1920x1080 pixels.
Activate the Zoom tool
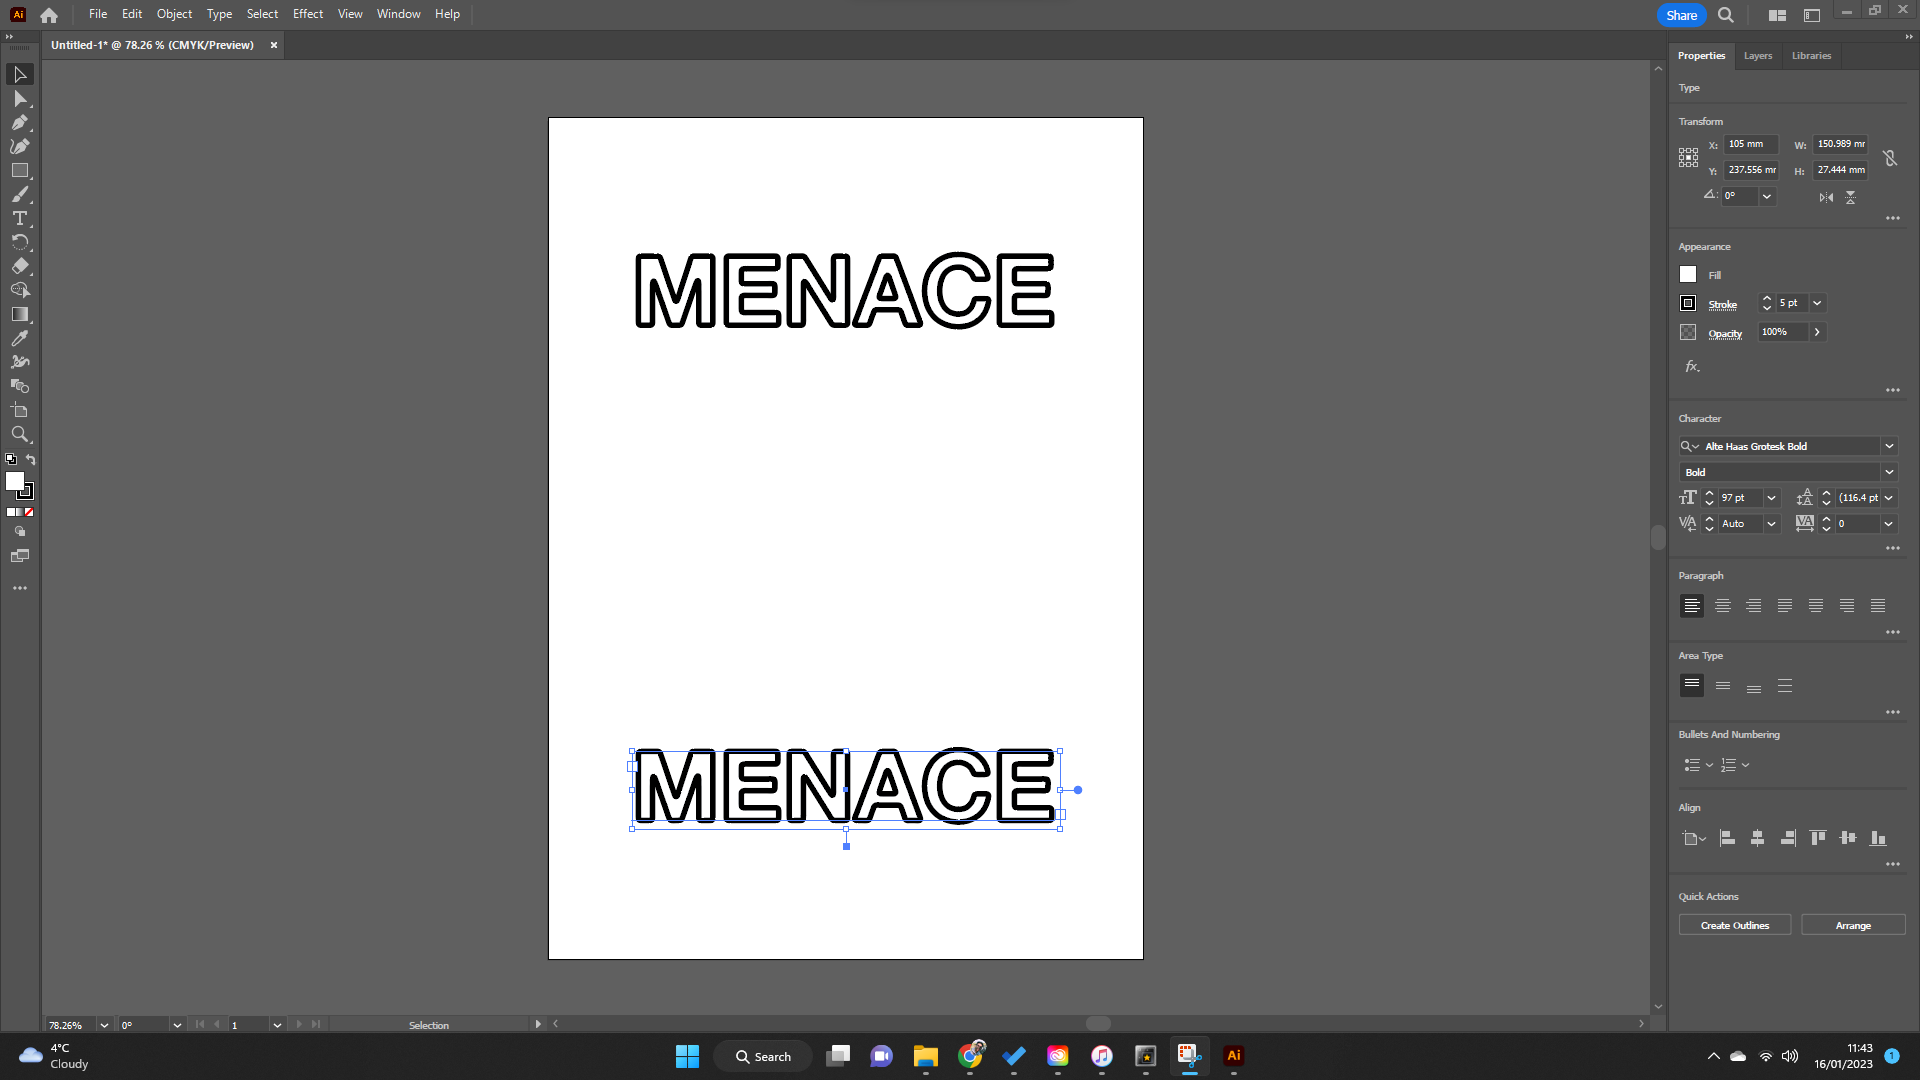click(20, 435)
